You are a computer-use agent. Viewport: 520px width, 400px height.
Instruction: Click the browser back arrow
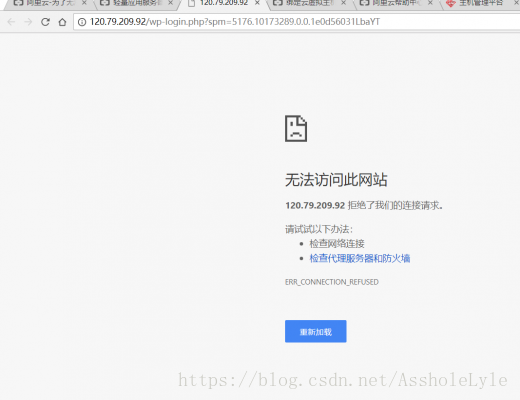click(11, 22)
